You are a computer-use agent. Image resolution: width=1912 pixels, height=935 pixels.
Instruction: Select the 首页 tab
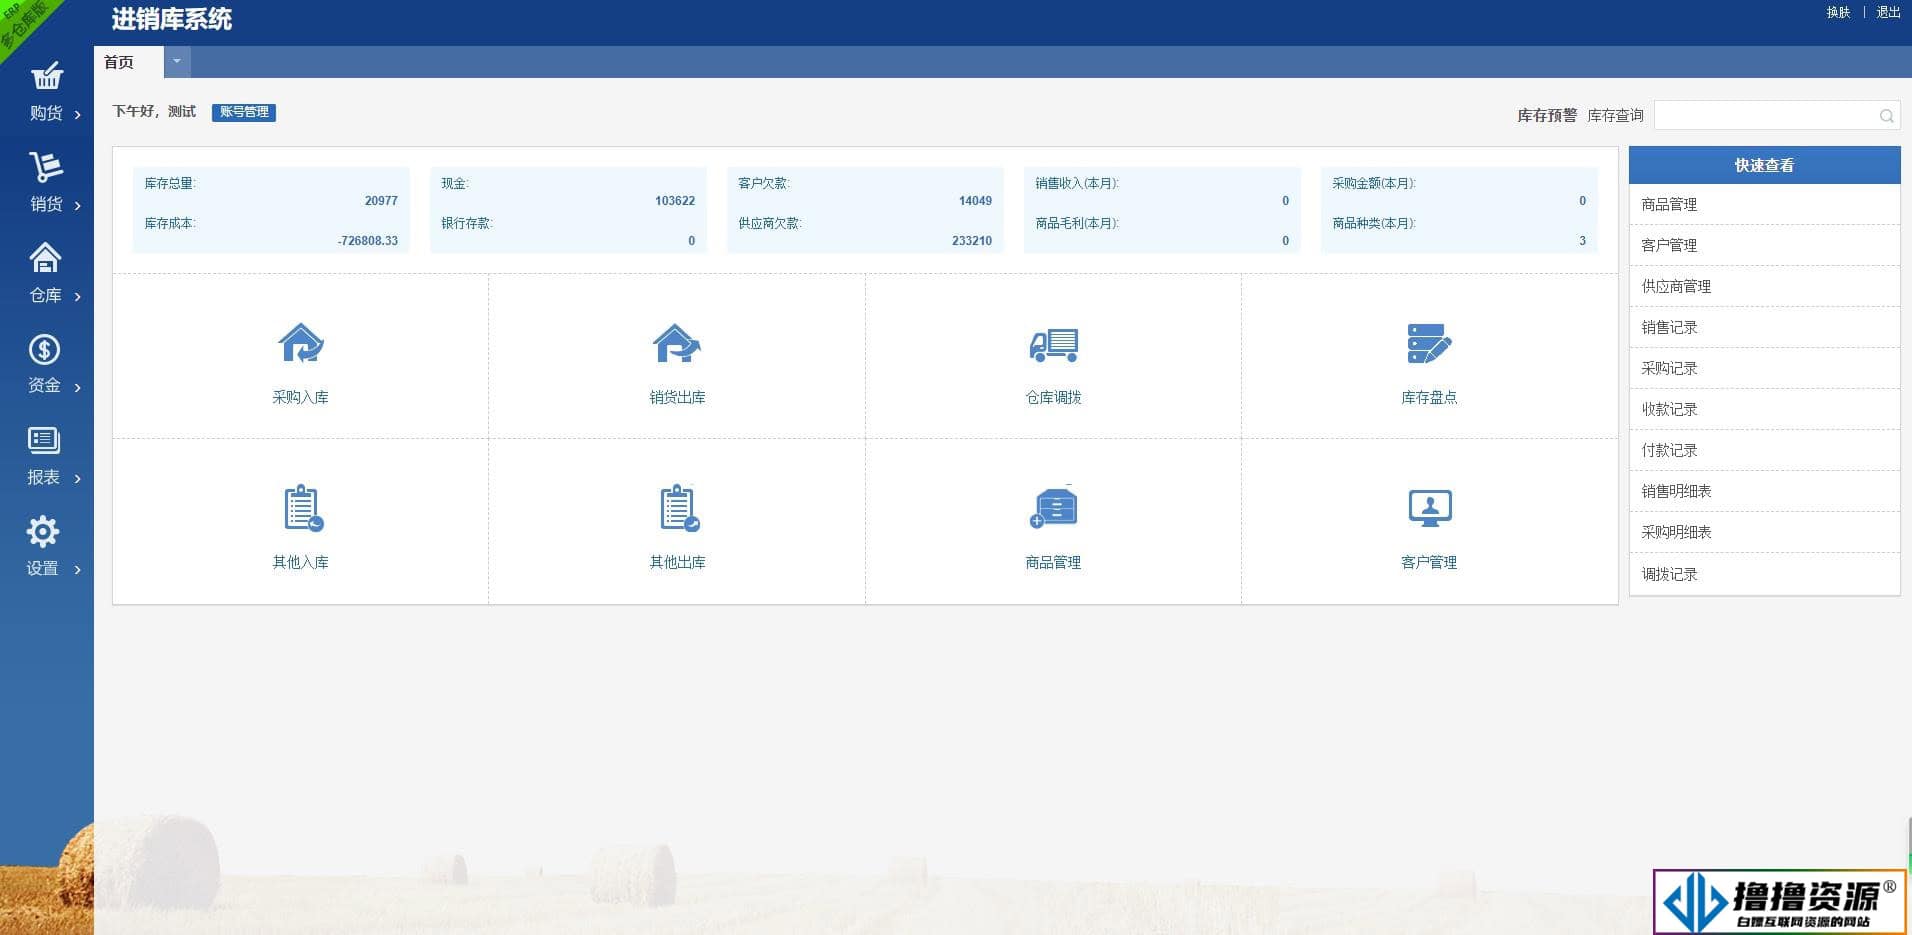(128, 62)
